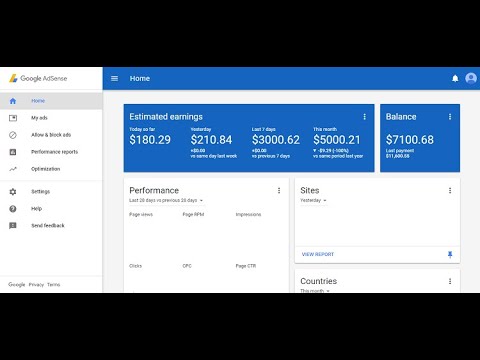
Task: Click the $7100.68 balance amount
Action: (x=410, y=140)
